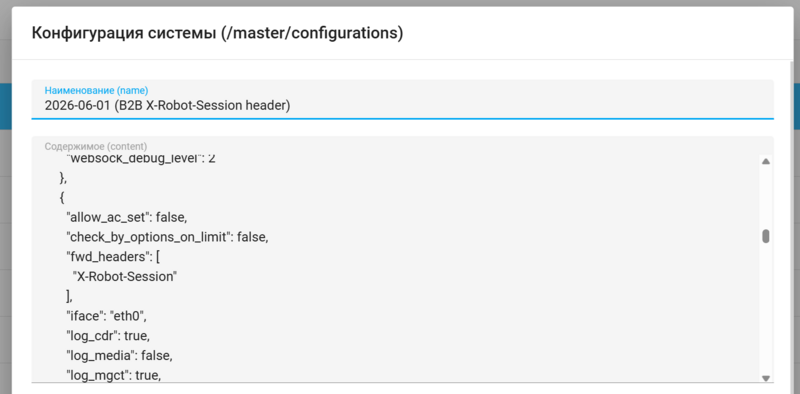Place cursor on the "log_cdr" line
Image resolution: width=800 pixels, height=394 pixels.
(x=108, y=336)
